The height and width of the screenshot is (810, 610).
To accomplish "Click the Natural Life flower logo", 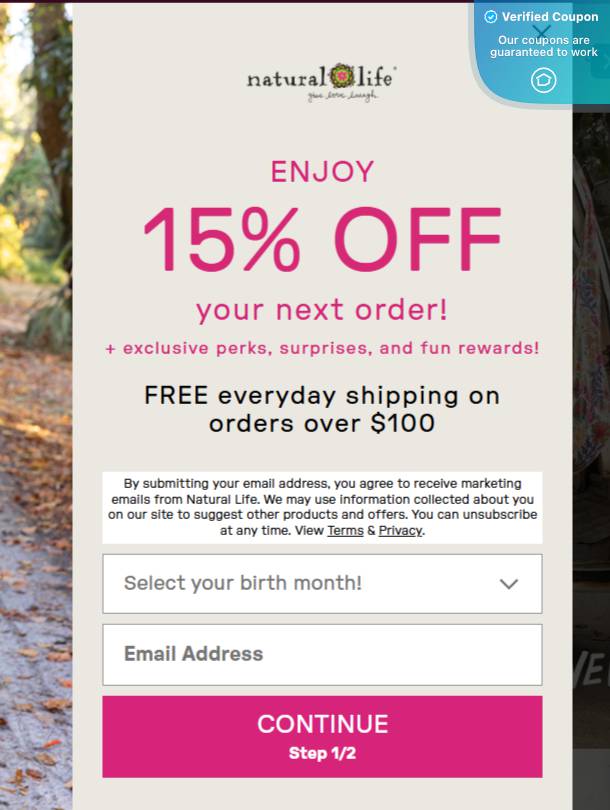I will [341, 75].
